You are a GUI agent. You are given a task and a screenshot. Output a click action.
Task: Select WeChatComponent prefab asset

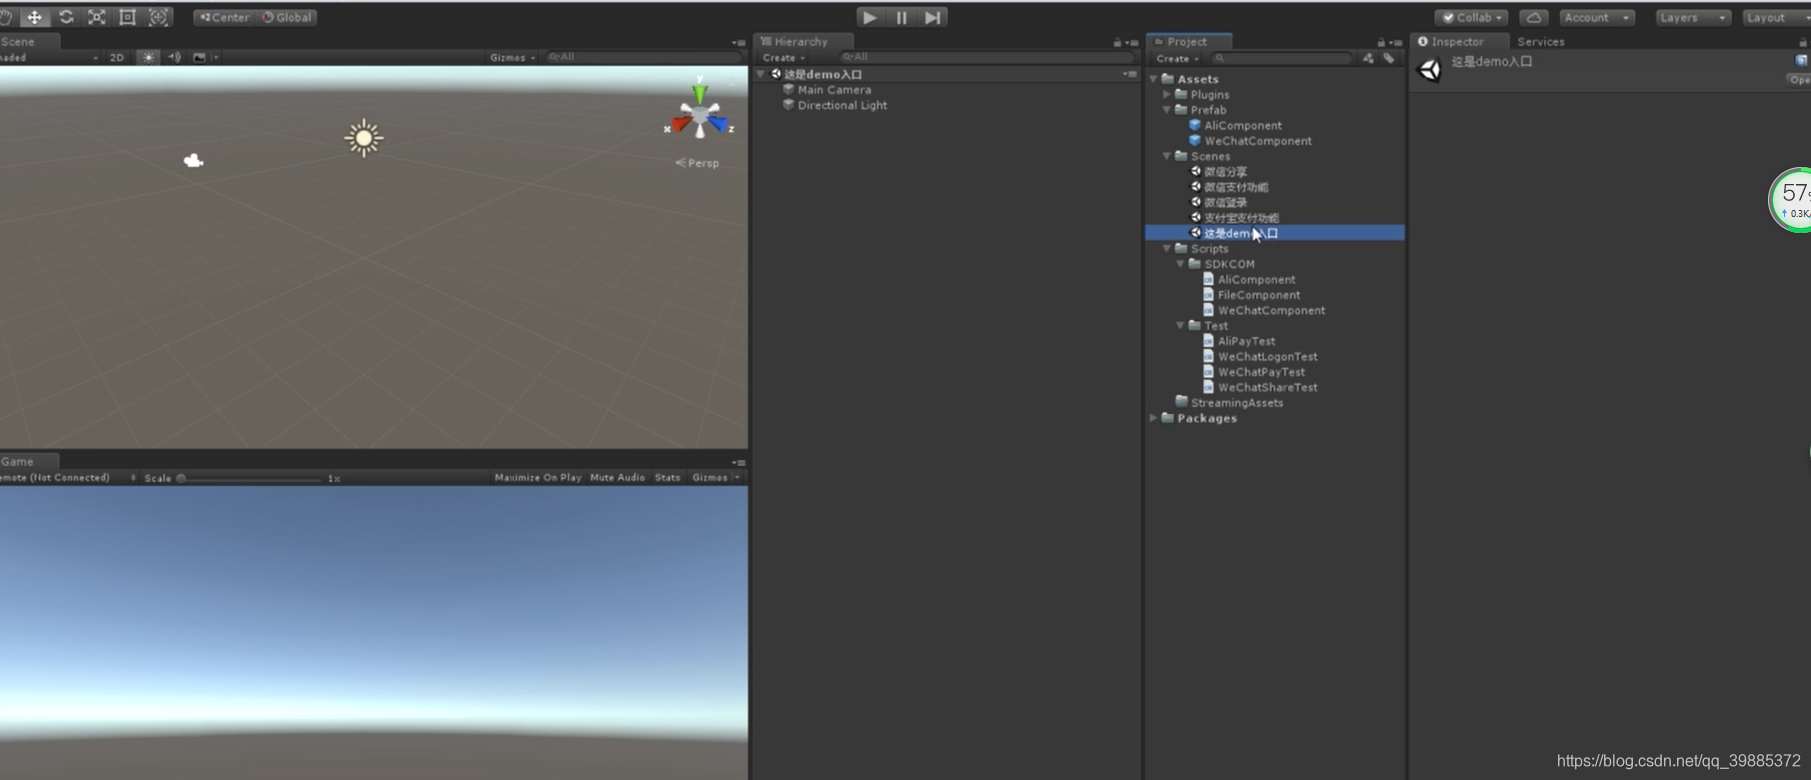click(x=1258, y=141)
